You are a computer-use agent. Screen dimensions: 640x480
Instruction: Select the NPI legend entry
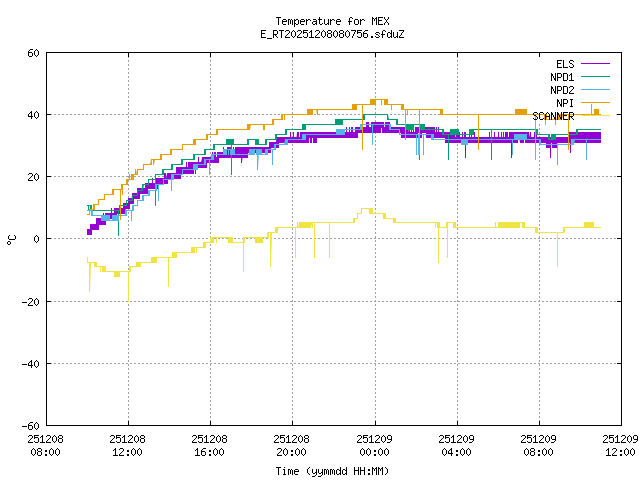point(564,103)
